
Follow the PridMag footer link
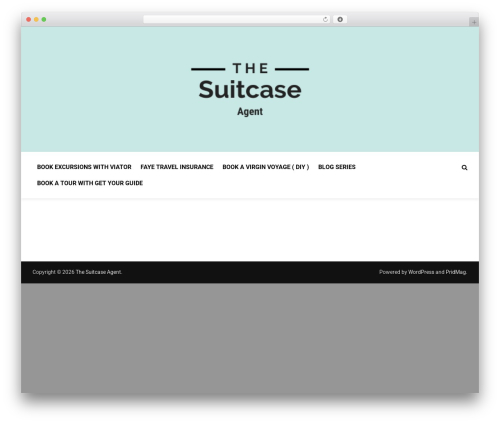(x=456, y=272)
